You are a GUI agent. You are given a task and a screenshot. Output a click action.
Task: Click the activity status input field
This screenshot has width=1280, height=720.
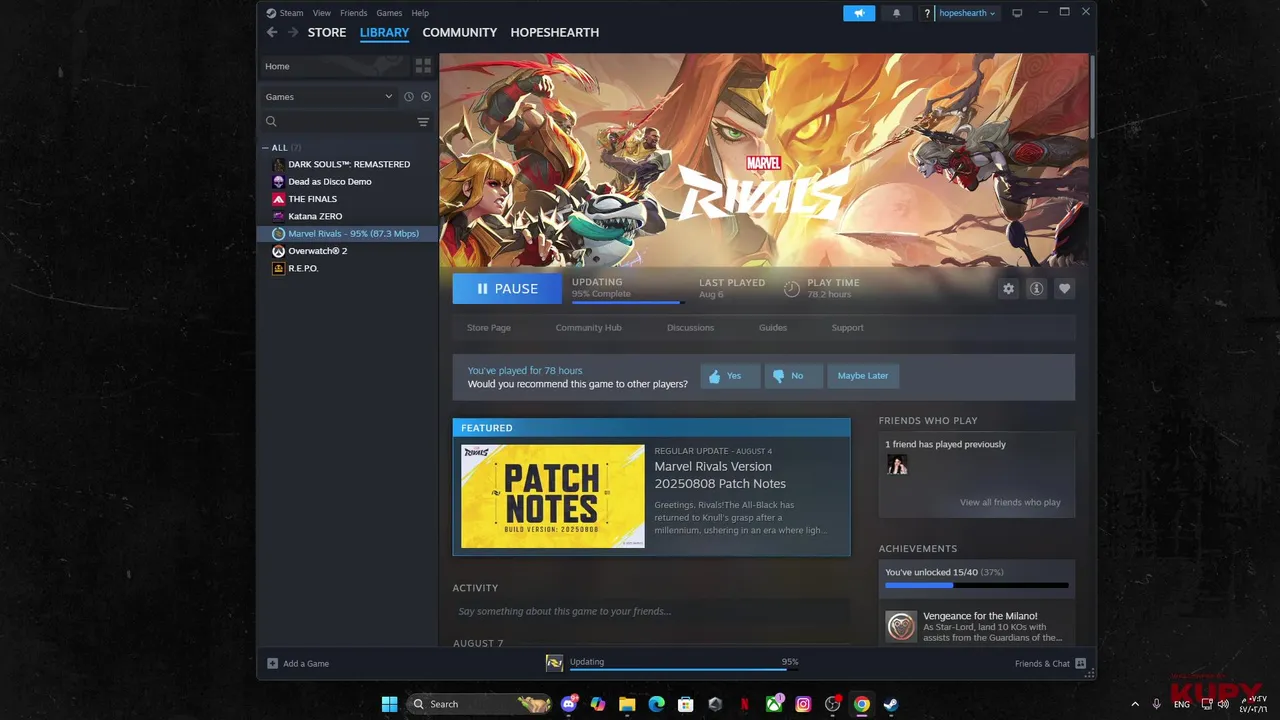[651, 612]
